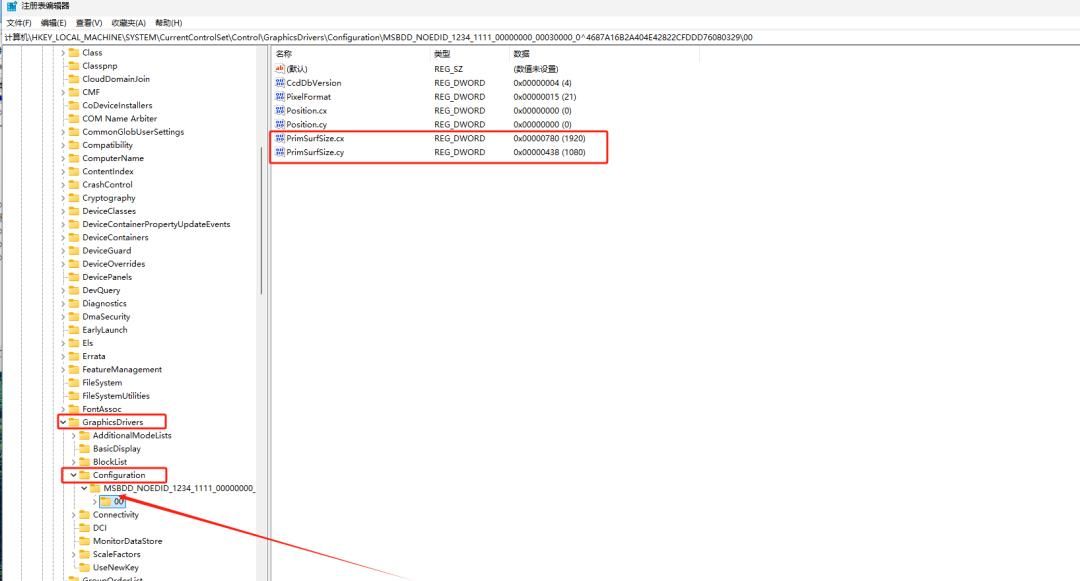Click the Registry Editor title bar icon
Screen dimensions: 1080x581
(12, 6)
